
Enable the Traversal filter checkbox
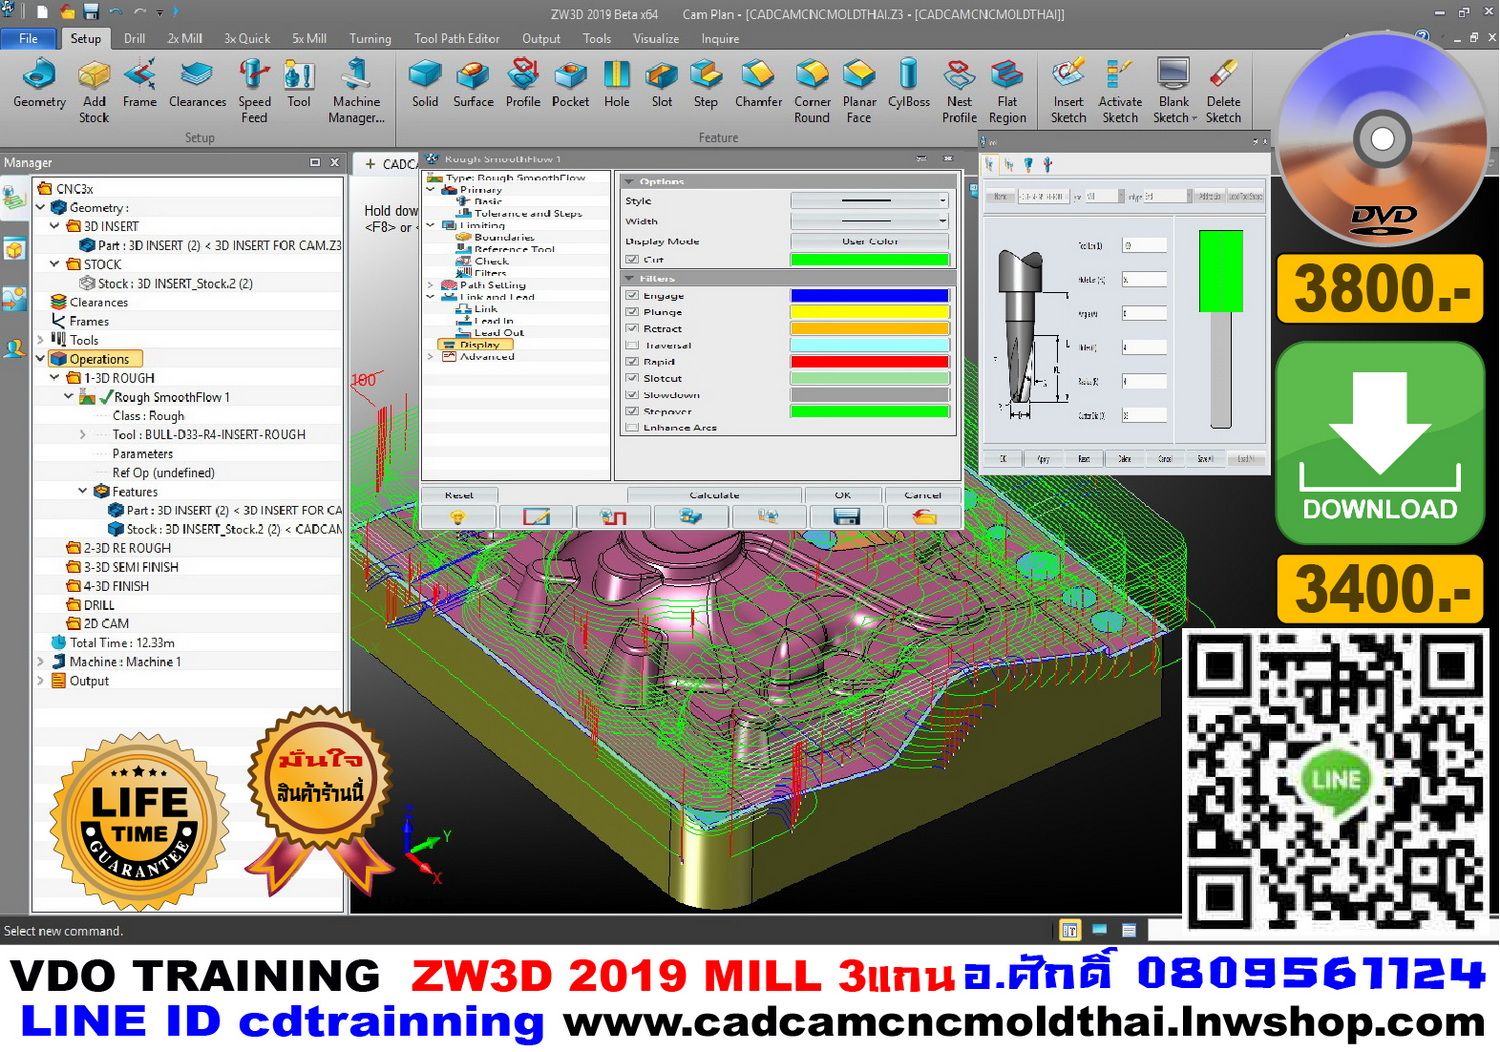pos(634,344)
